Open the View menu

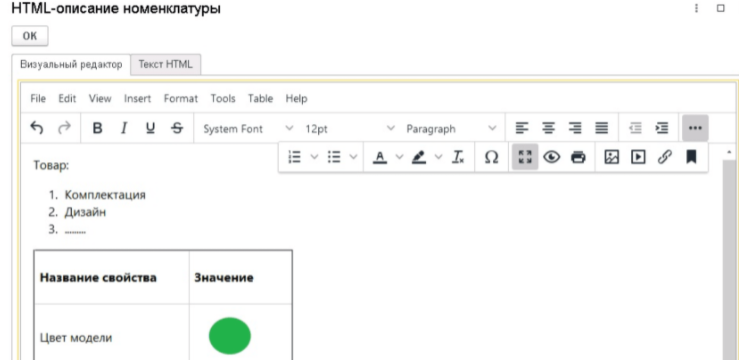click(100, 98)
